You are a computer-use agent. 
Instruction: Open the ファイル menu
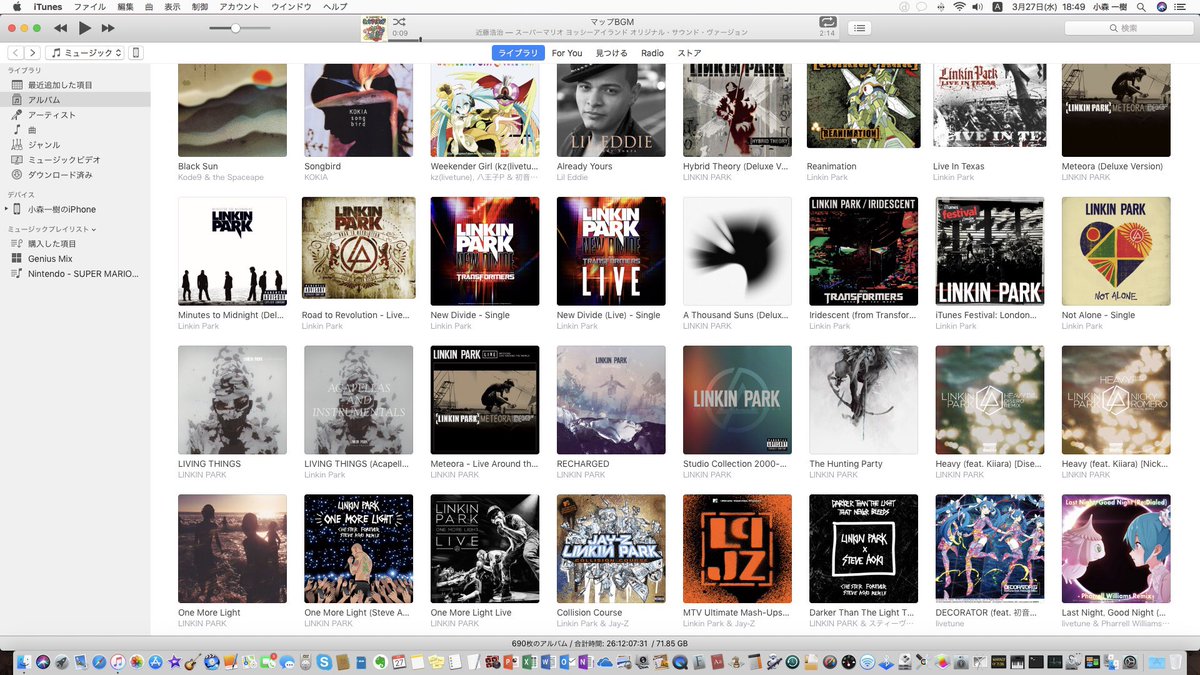[x=90, y=7]
